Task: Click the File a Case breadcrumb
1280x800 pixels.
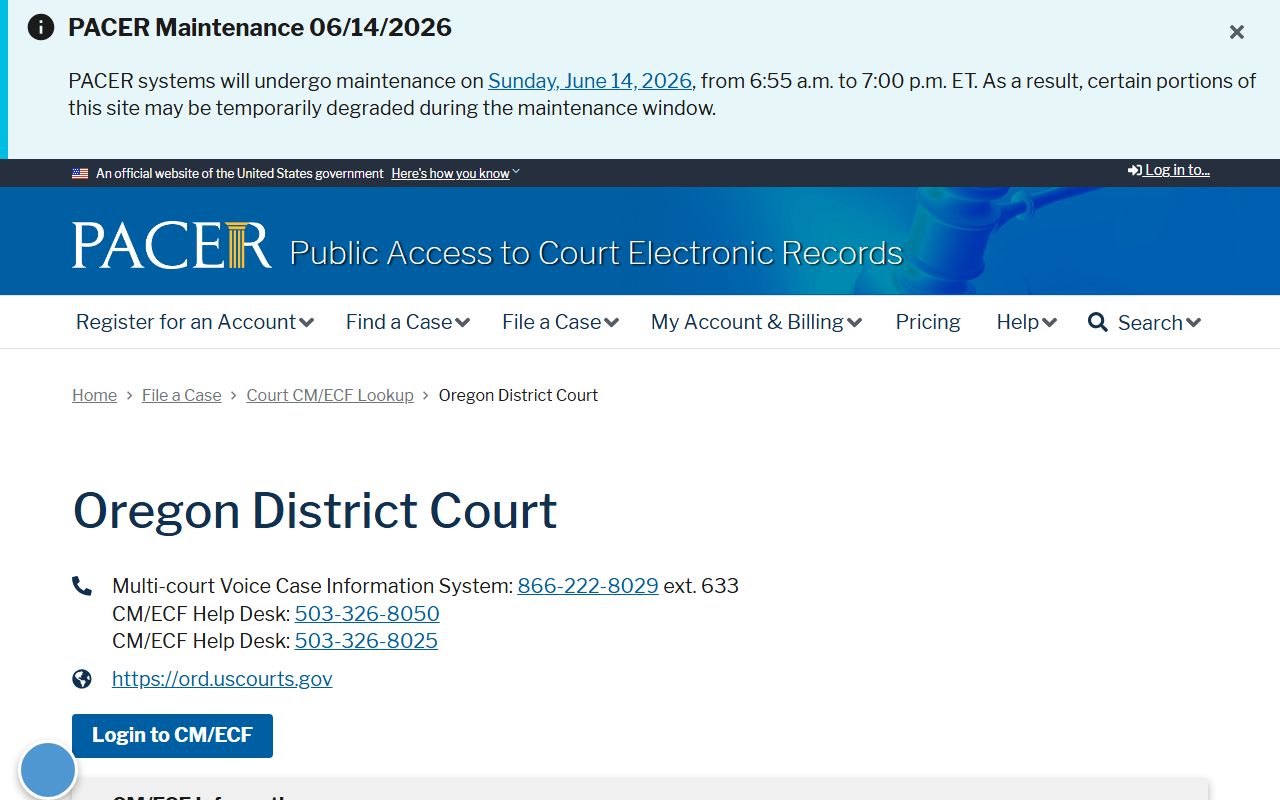Action: point(182,395)
